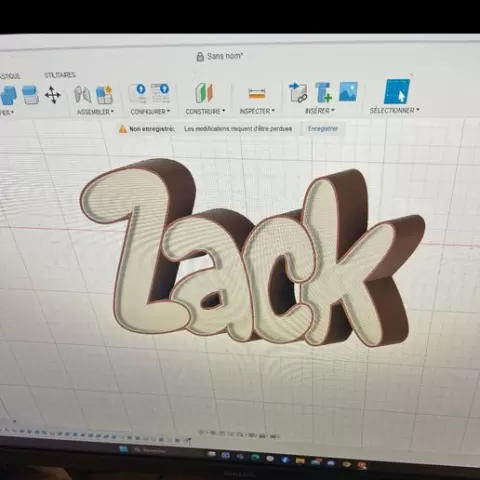Click the orange warning triangle icon
Image resolution: width=480 pixels, height=480 pixels.
coord(123,129)
